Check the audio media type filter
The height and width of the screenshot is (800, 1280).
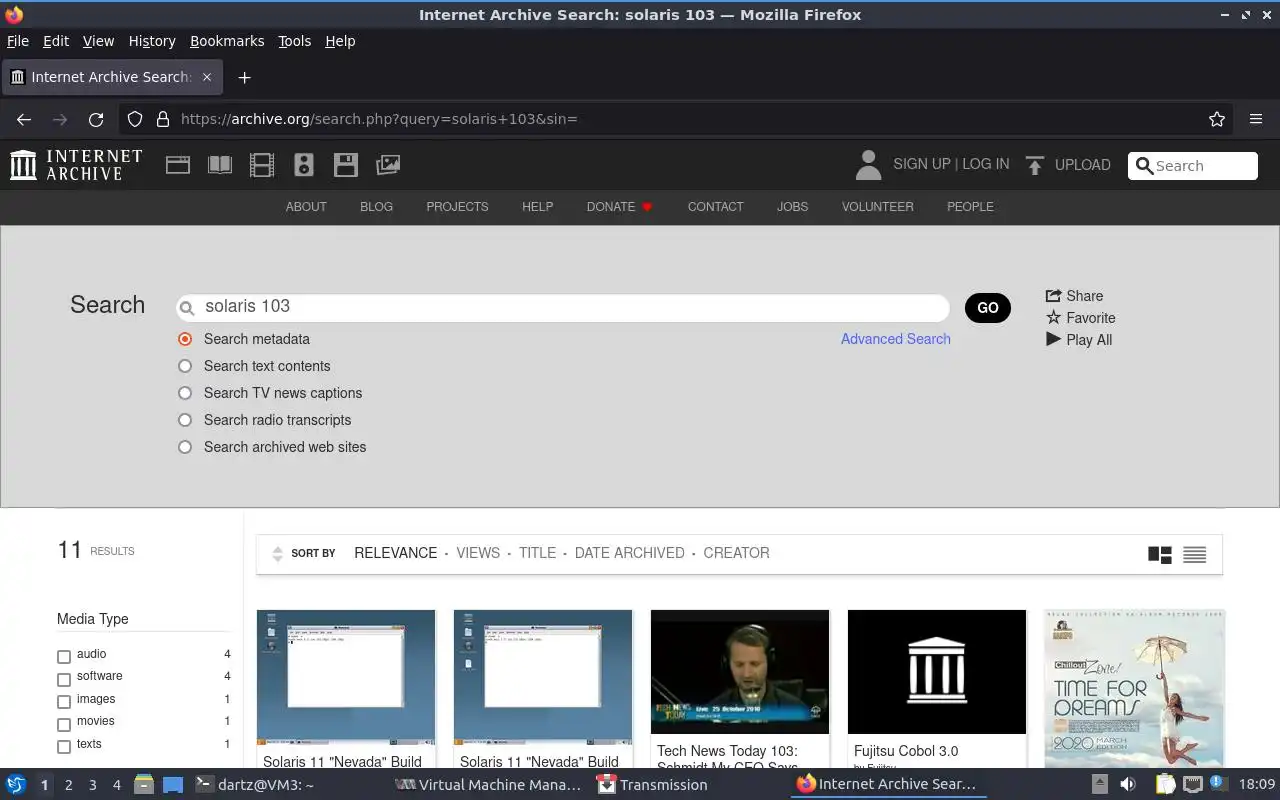click(64, 657)
